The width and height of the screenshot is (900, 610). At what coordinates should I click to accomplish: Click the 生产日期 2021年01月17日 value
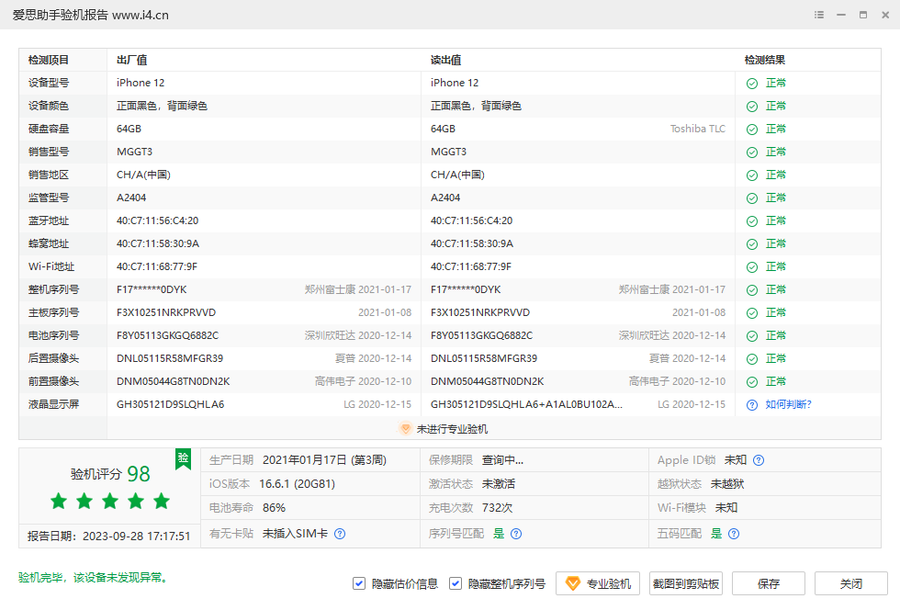[324, 460]
